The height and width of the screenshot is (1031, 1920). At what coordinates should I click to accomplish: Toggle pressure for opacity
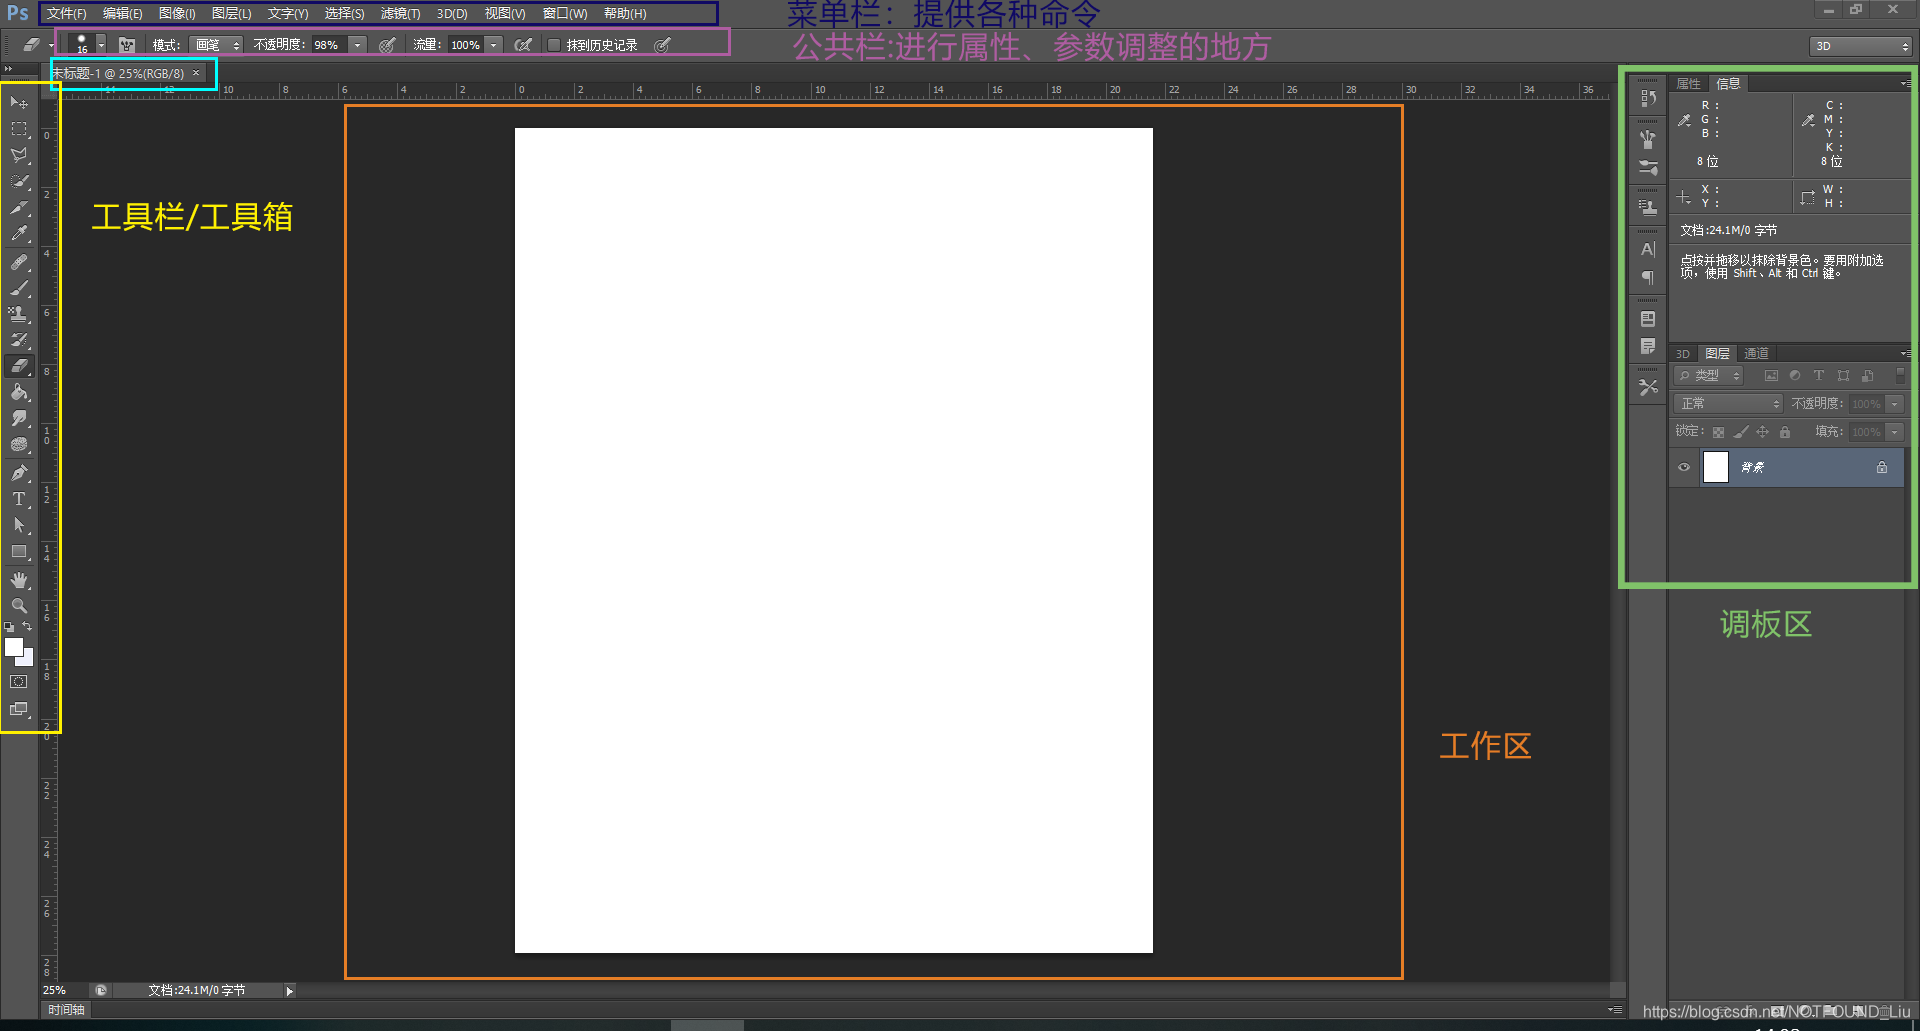pyautogui.click(x=387, y=45)
